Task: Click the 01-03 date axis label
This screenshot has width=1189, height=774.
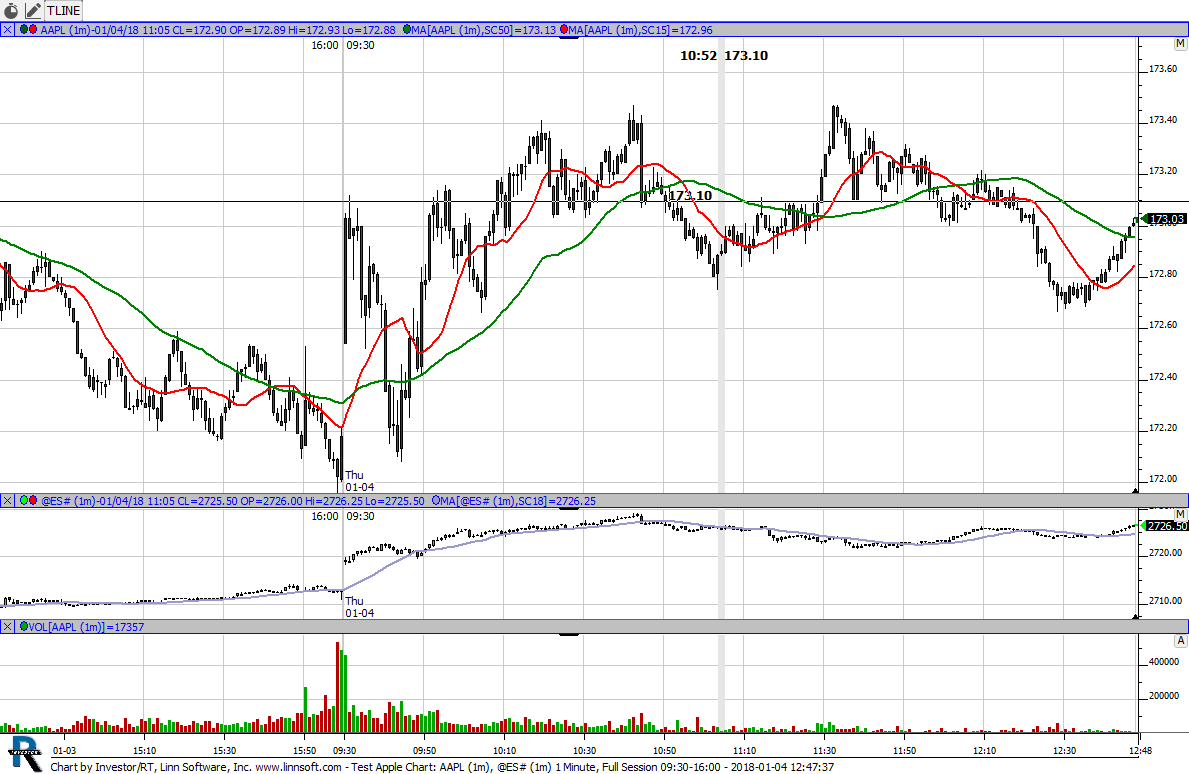Action: click(x=64, y=750)
